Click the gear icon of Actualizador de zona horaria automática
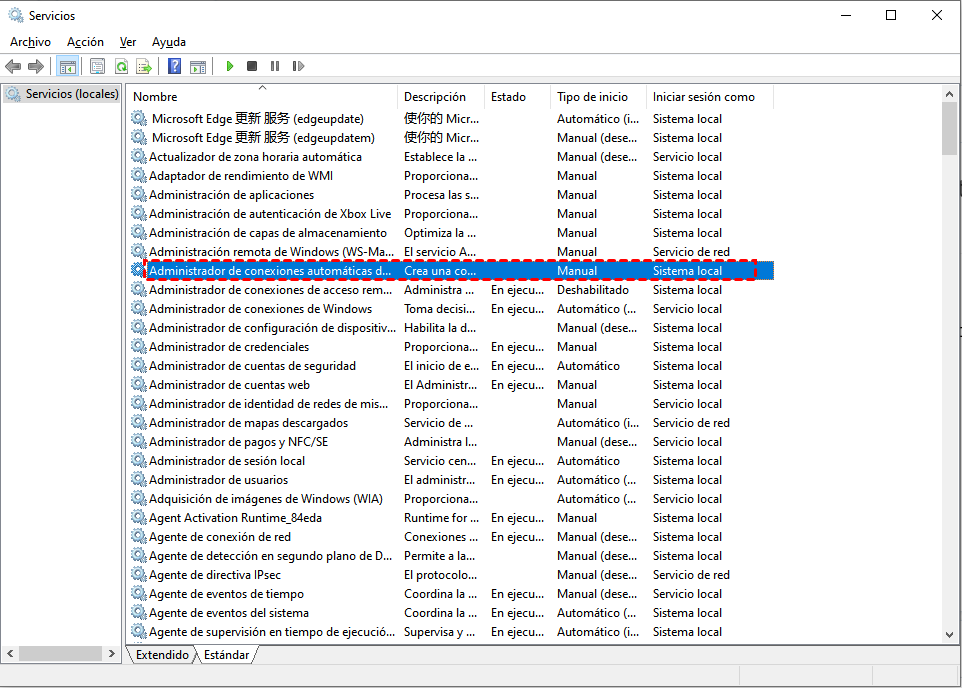 (139, 156)
